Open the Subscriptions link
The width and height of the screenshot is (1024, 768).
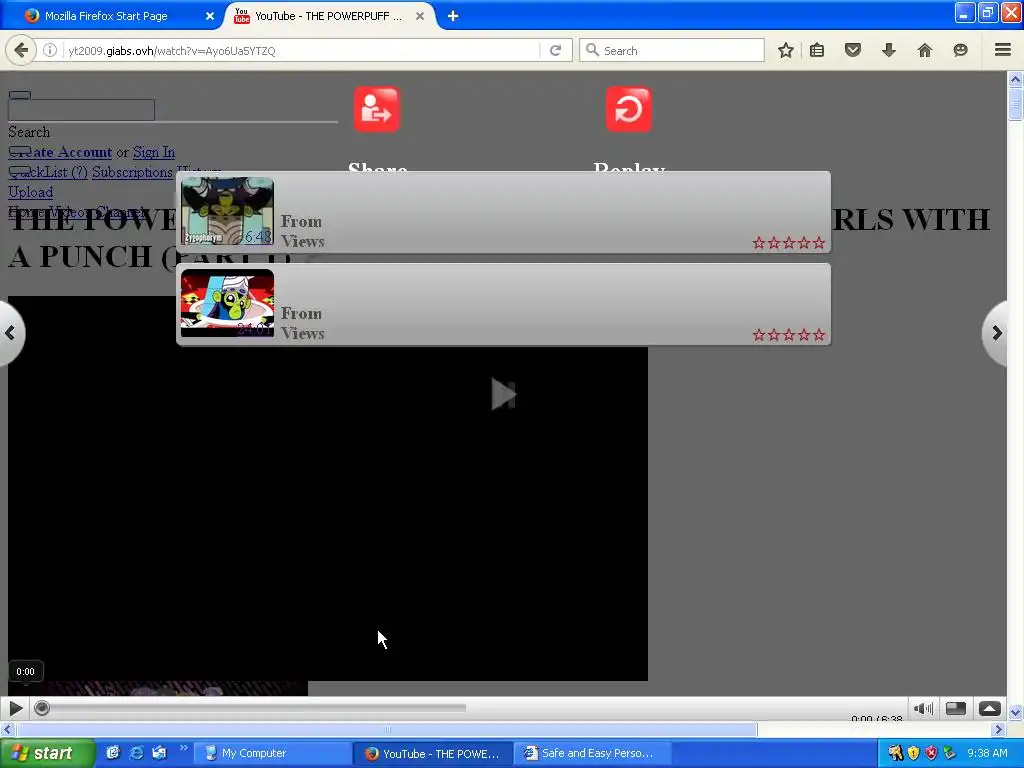(x=132, y=172)
